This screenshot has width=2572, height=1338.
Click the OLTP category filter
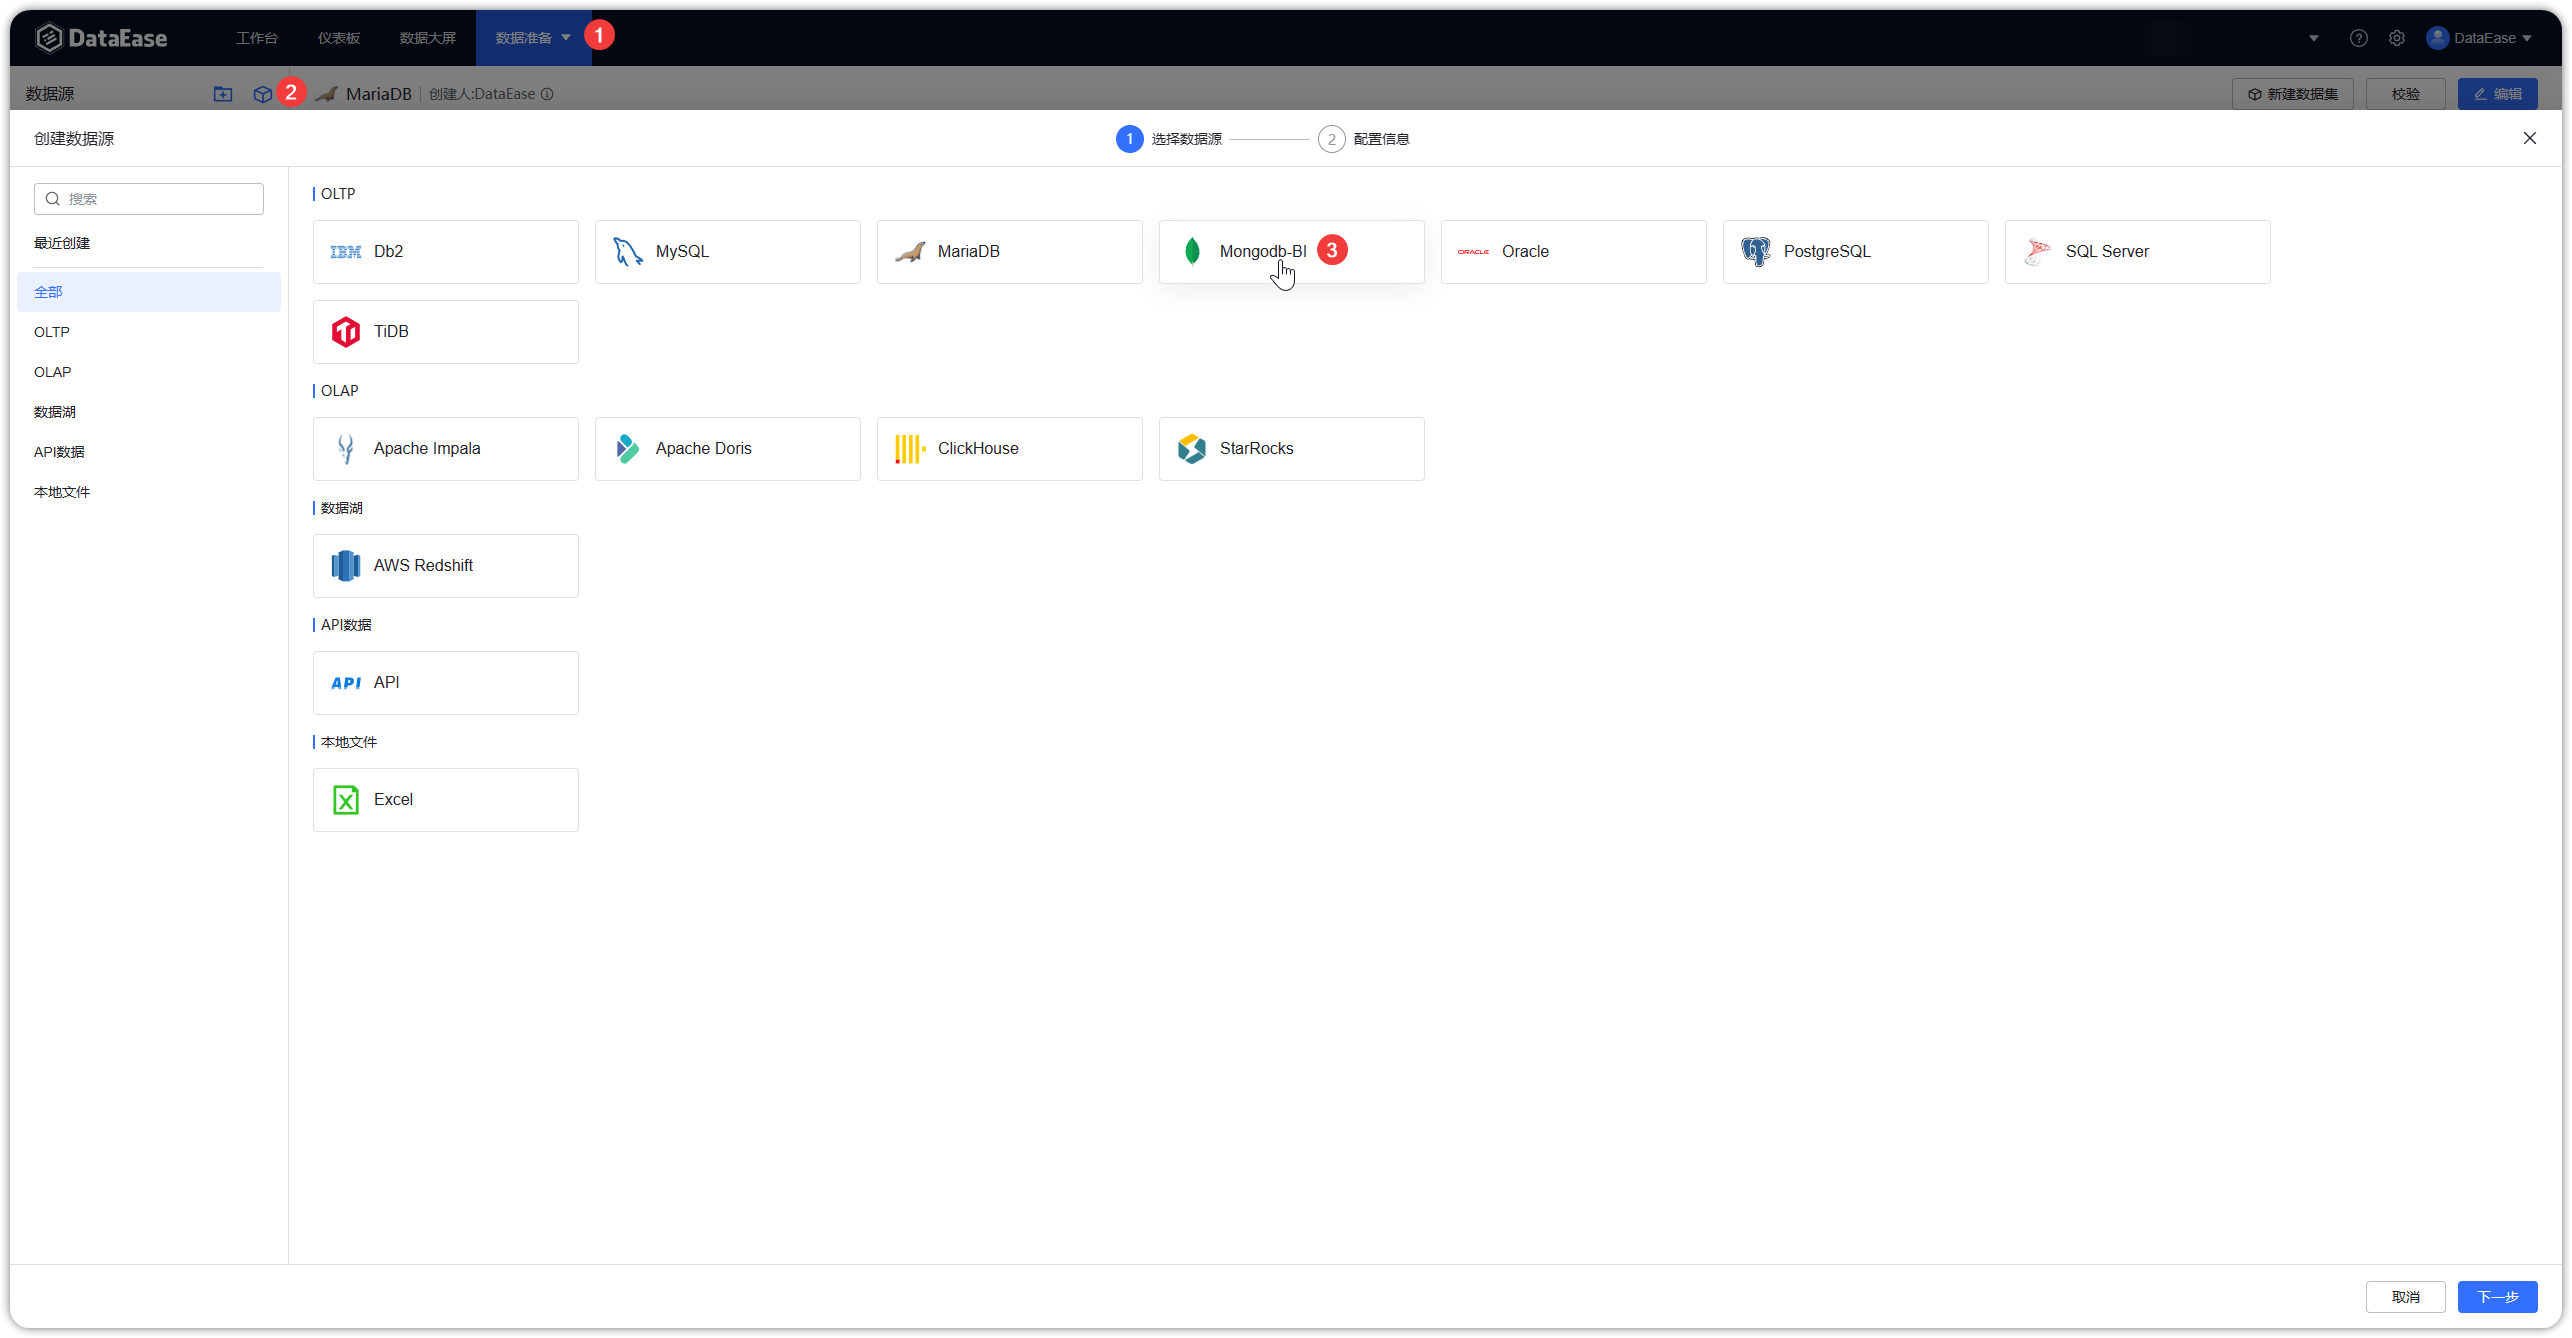[x=51, y=332]
